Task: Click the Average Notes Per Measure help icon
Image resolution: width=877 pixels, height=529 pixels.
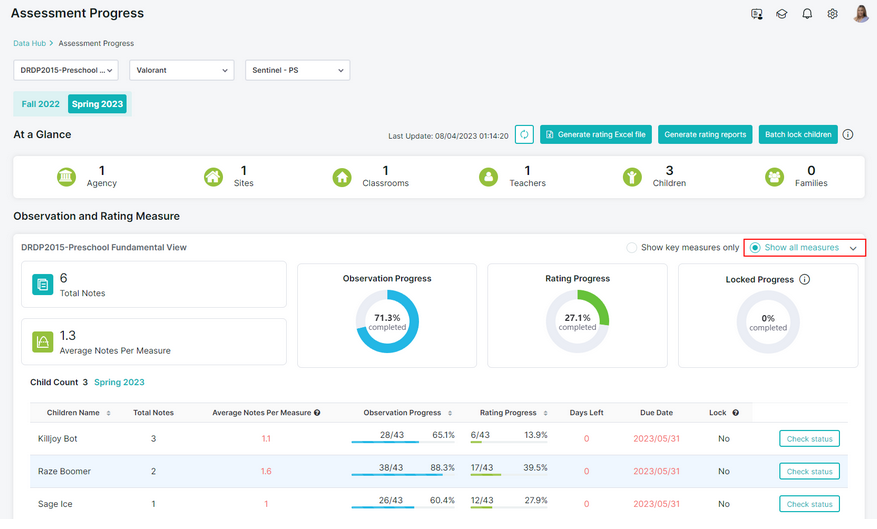Action: pyautogui.click(x=317, y=413)
